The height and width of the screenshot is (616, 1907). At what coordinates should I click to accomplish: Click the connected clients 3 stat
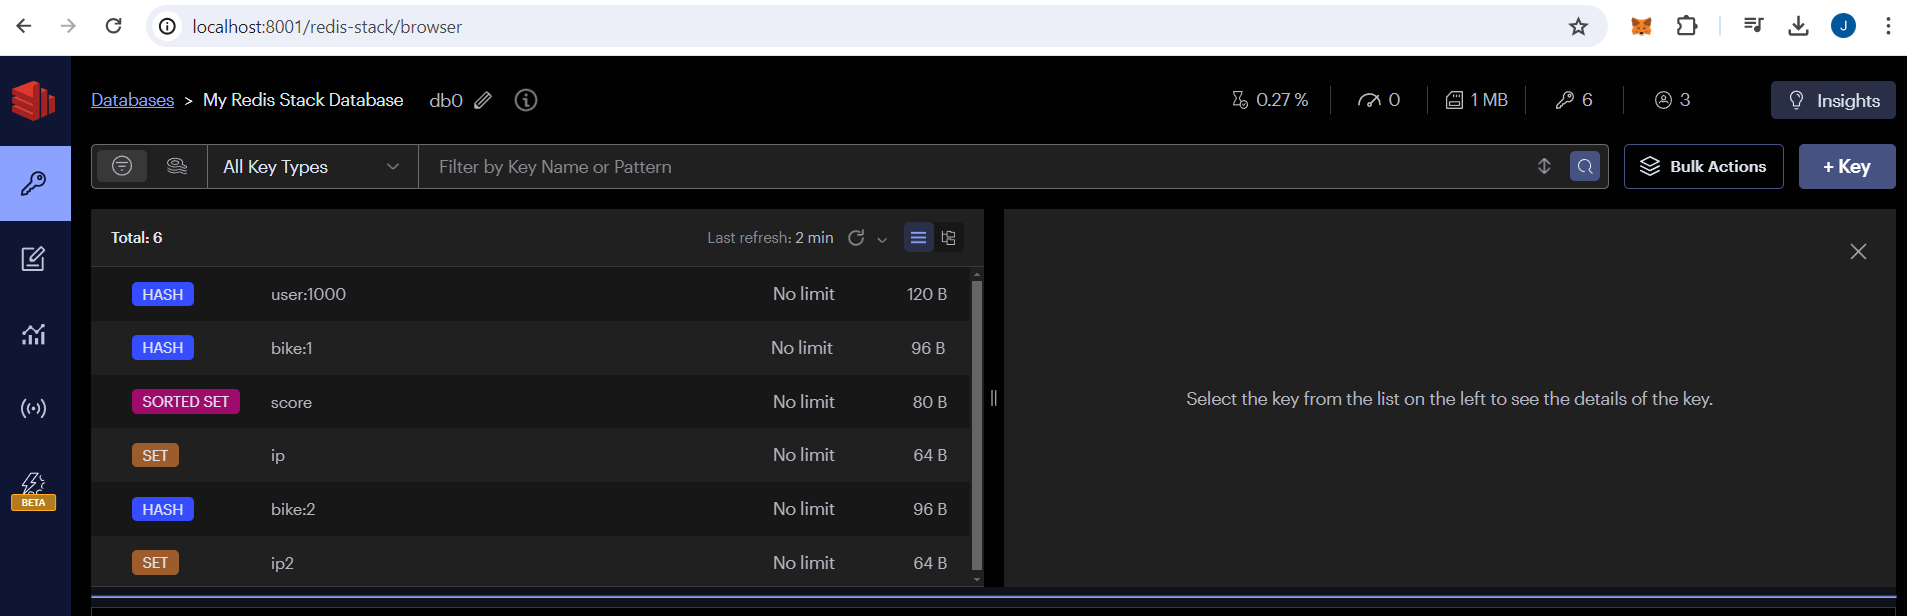1673,100
